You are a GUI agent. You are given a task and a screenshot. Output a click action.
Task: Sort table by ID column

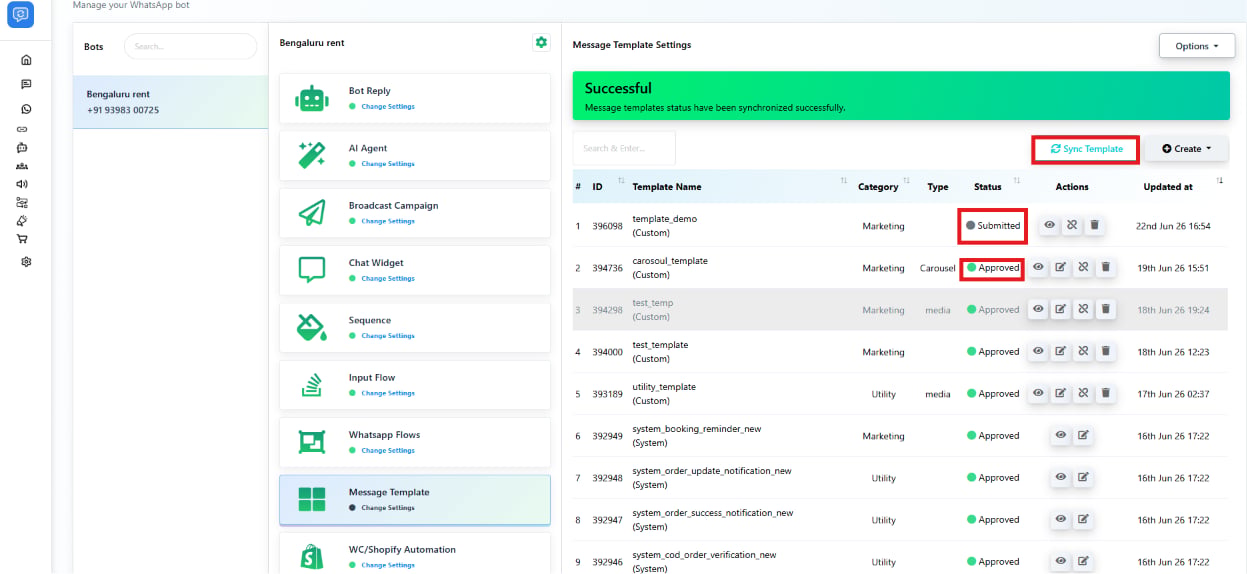pyautogui.click(x=622, y=181)
